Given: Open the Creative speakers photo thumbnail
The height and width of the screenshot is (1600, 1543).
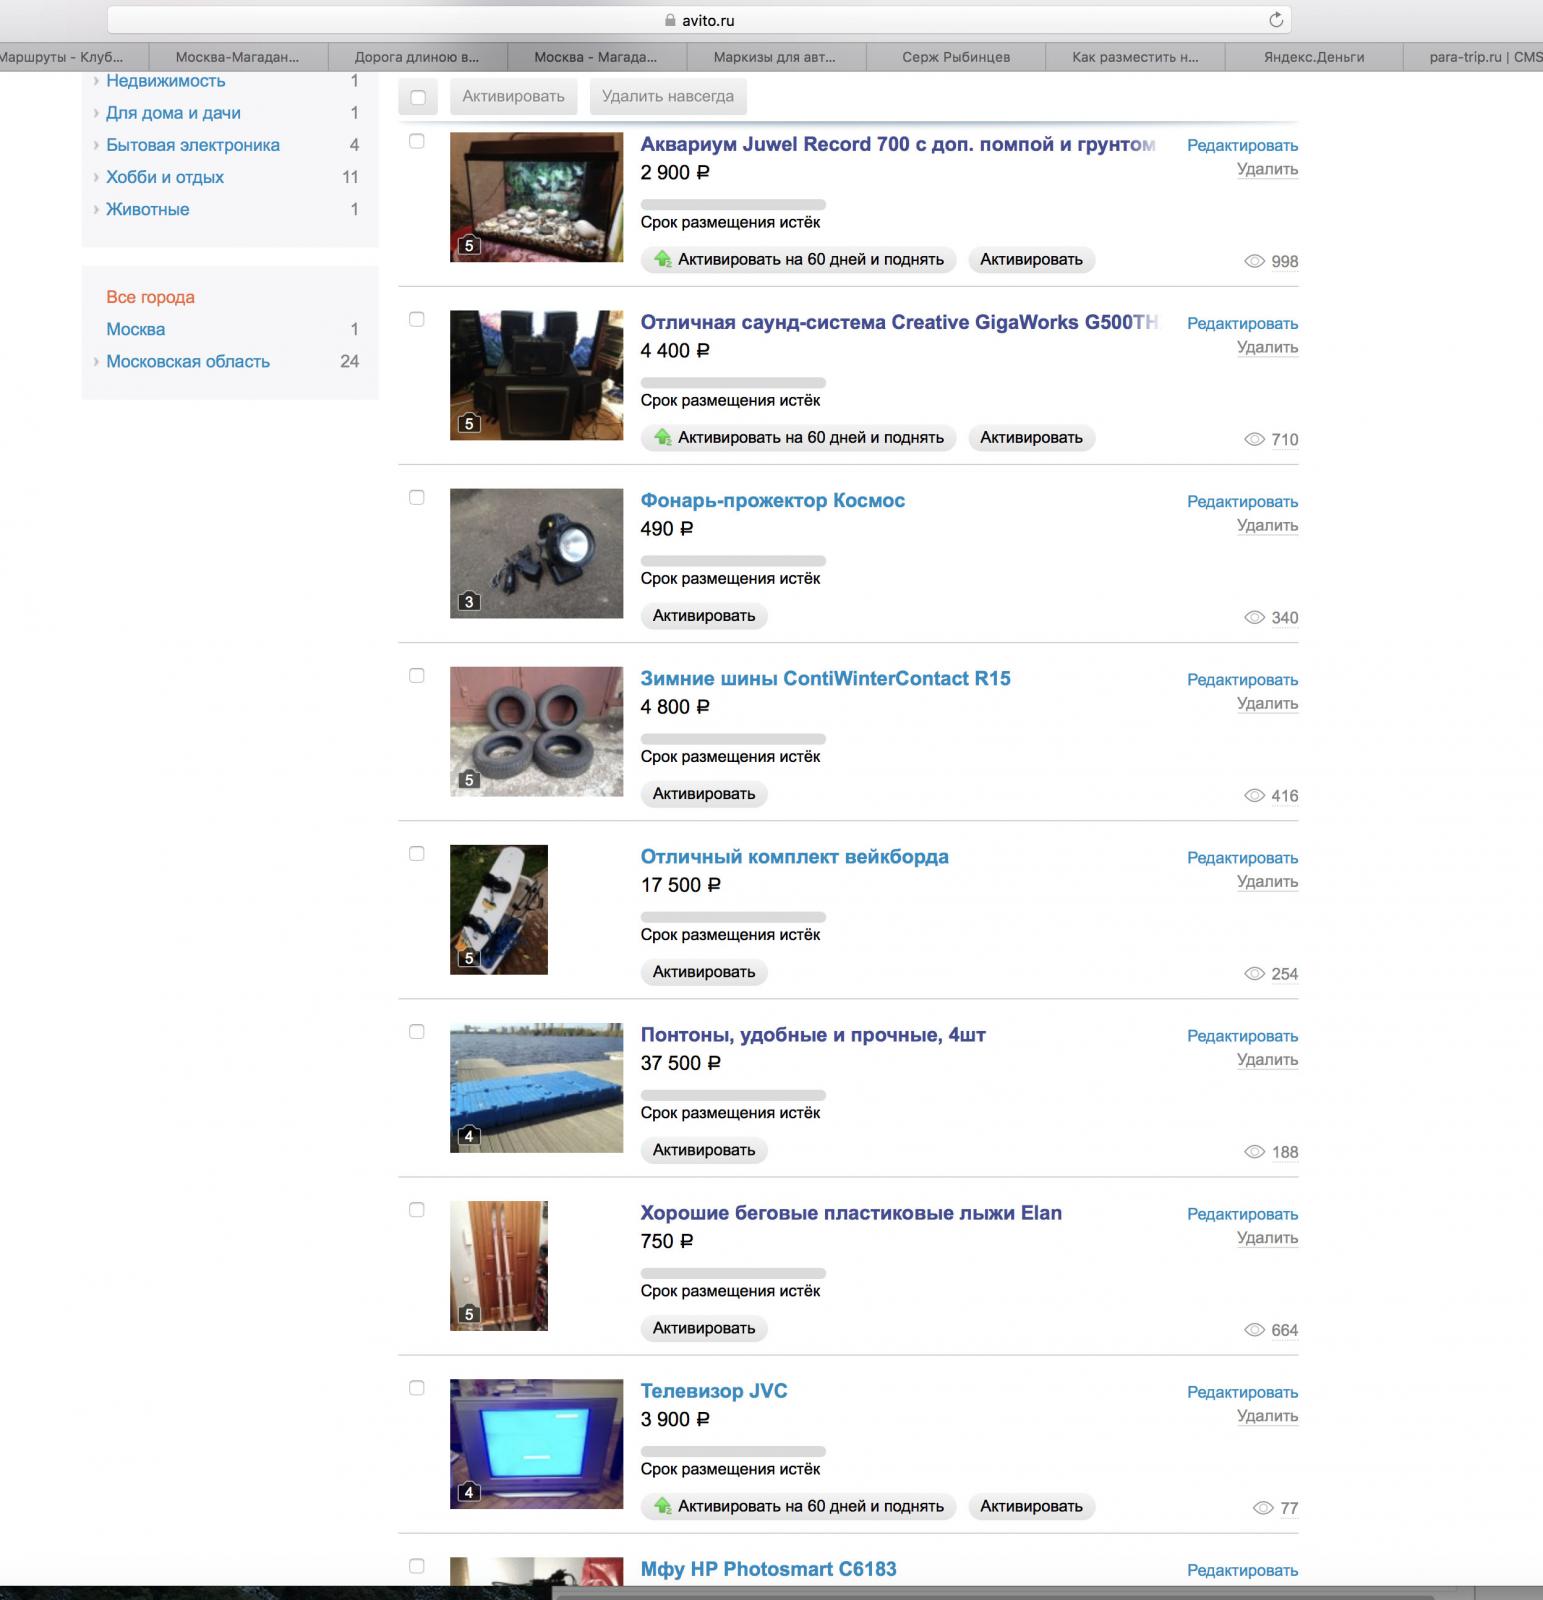Looking at the screenshot, I should (x=536, y=375).
